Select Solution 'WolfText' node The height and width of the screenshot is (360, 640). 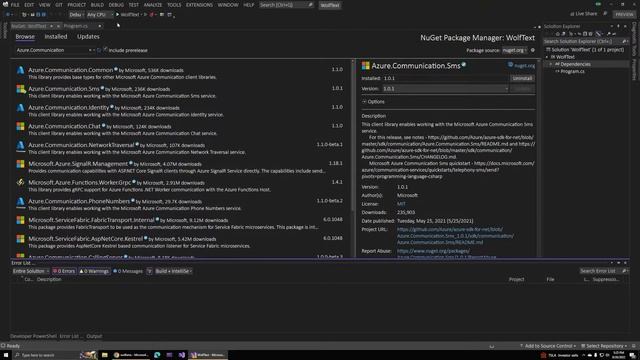tap(585, 50)
